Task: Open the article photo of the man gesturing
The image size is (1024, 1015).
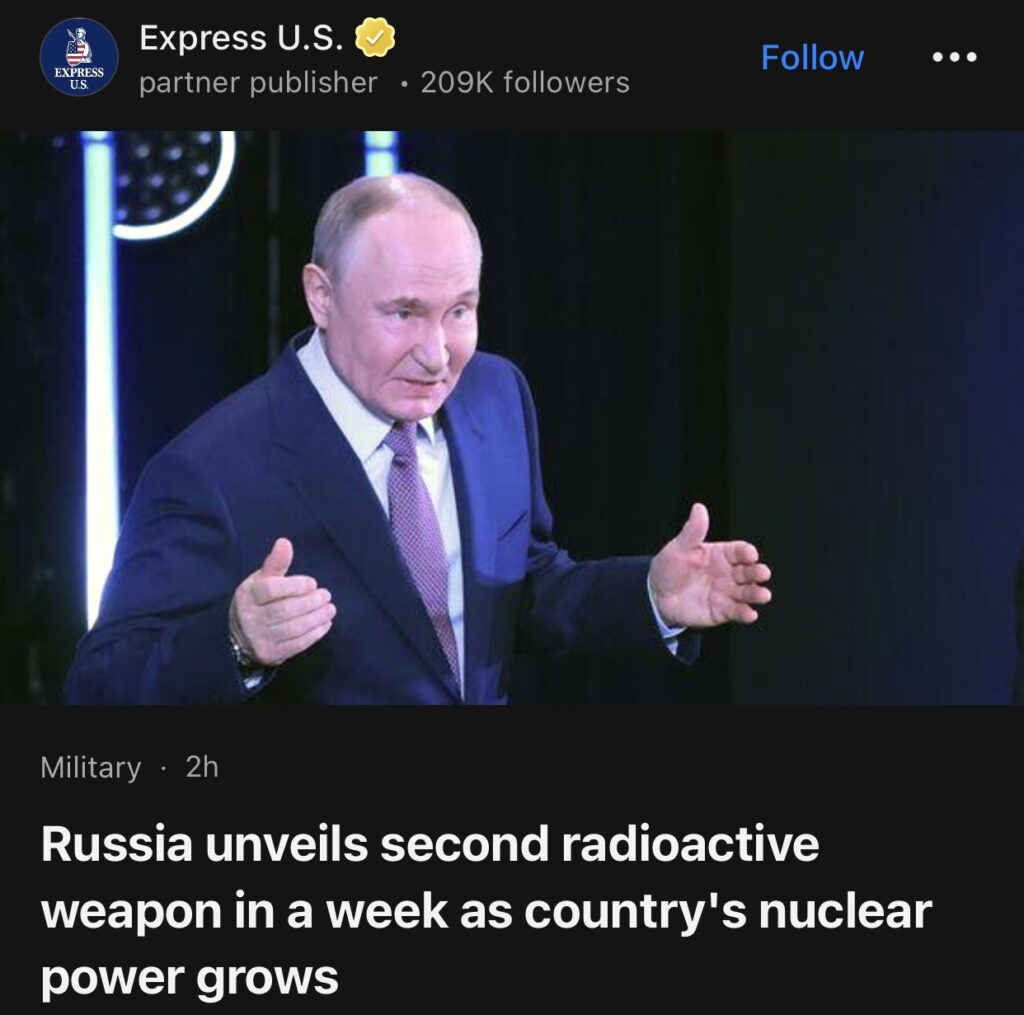Action: click(x=512, y=417)
